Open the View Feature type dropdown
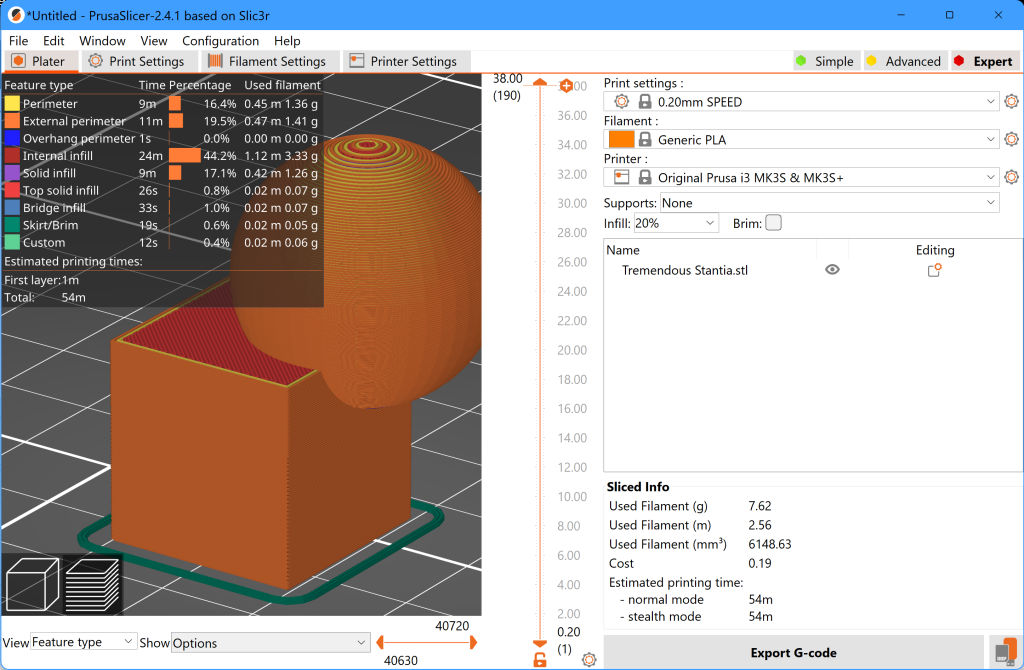 point(83,642)
